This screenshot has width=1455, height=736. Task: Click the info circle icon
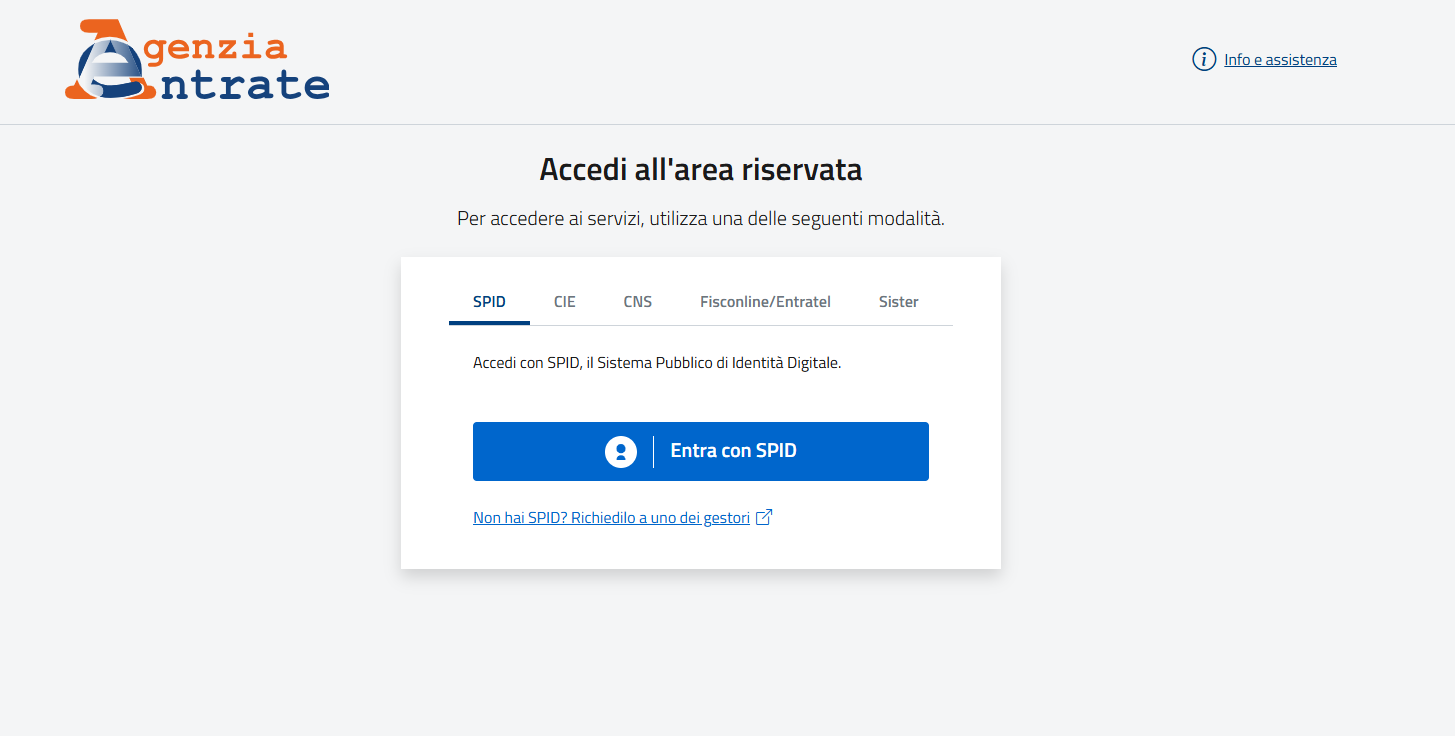(x=1204, y=59)
